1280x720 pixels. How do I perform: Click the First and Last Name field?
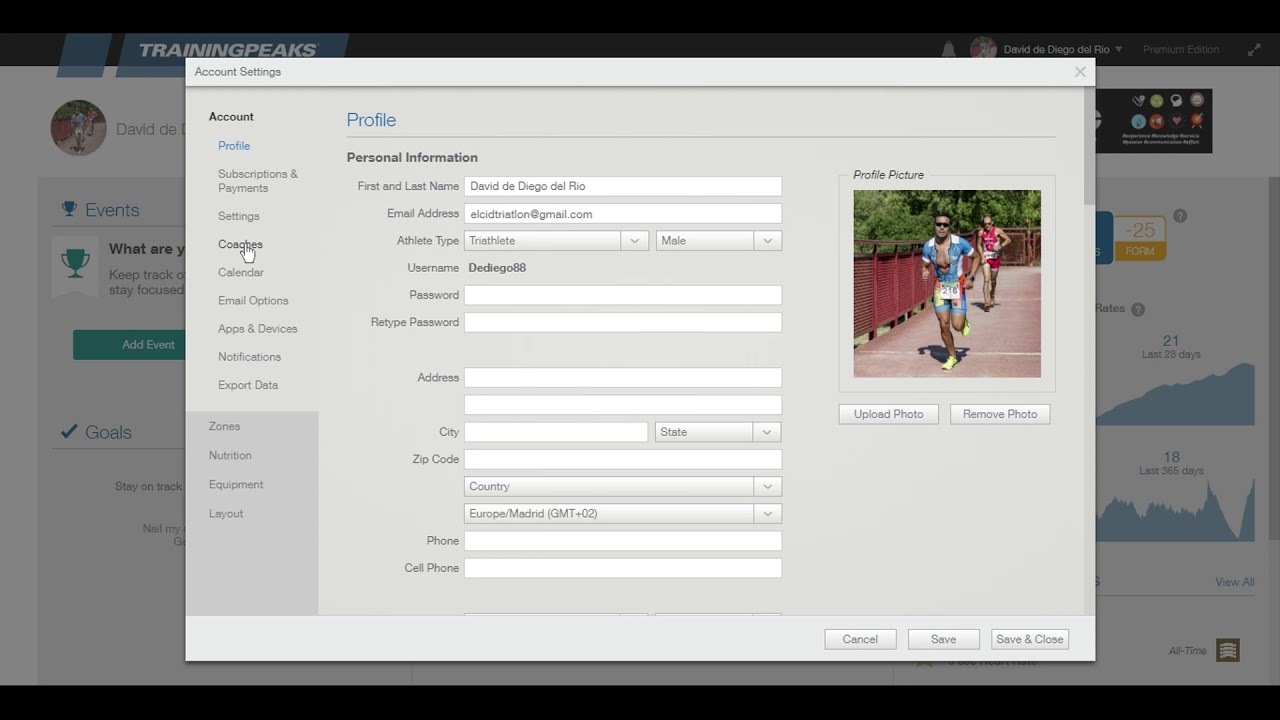(x=623, y=186)
